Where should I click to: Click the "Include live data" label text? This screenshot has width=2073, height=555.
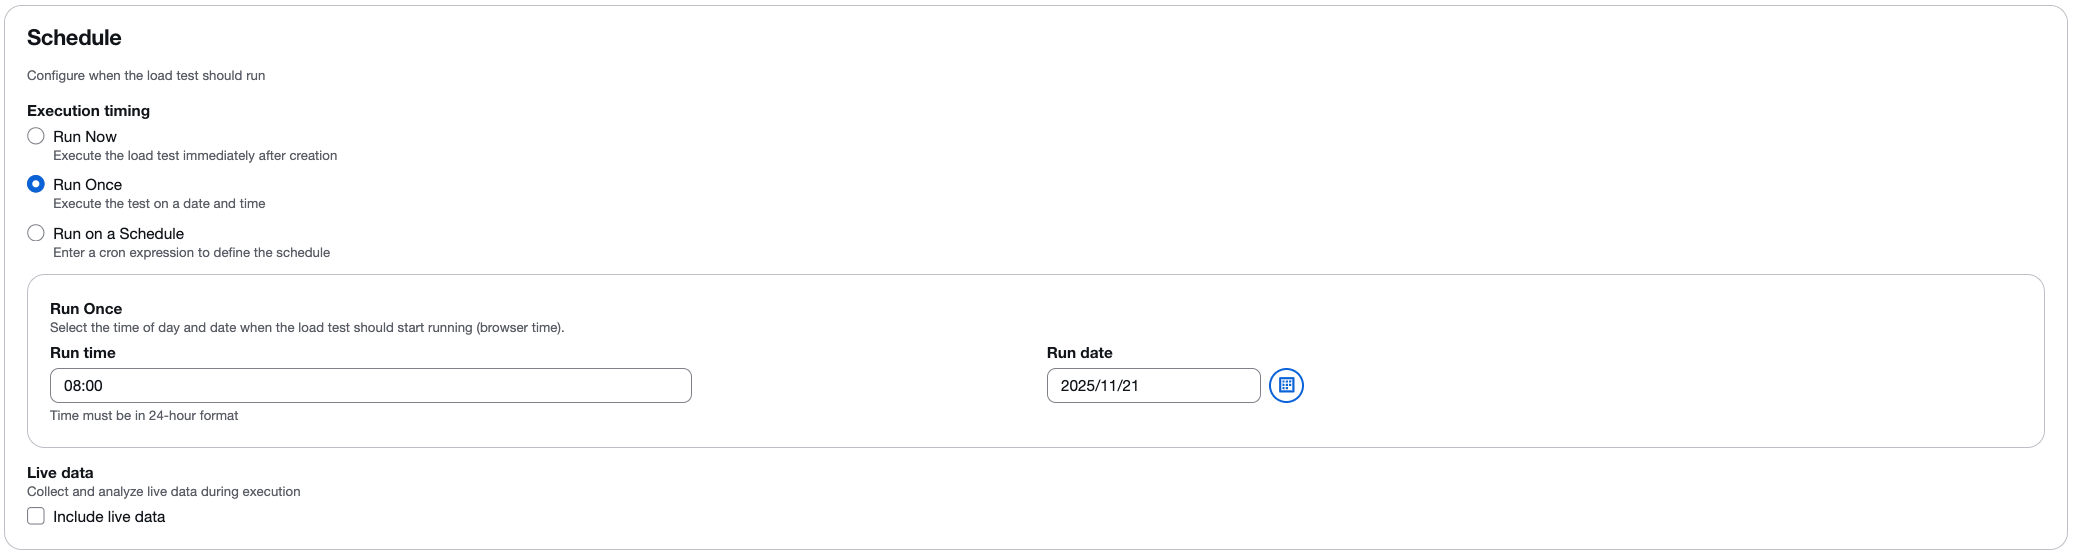[109, 517]
